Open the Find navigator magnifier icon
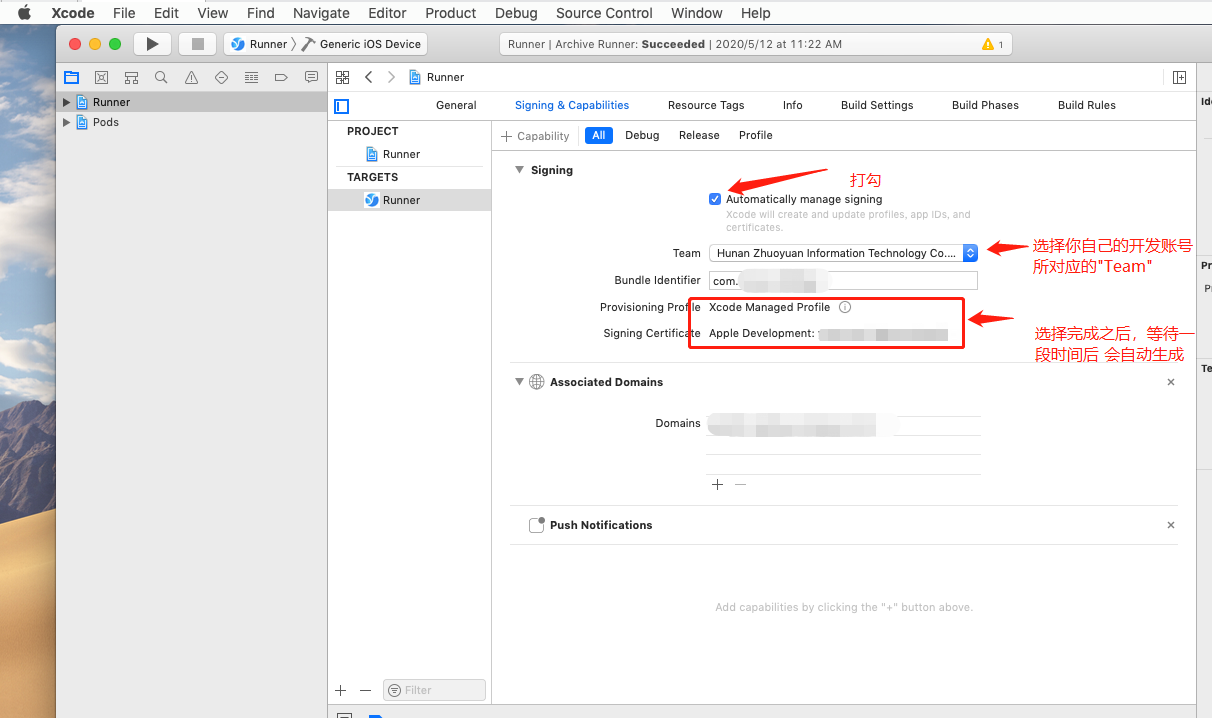The width and height of the screenshot is (1212, 718). click(x=161, y=77)
